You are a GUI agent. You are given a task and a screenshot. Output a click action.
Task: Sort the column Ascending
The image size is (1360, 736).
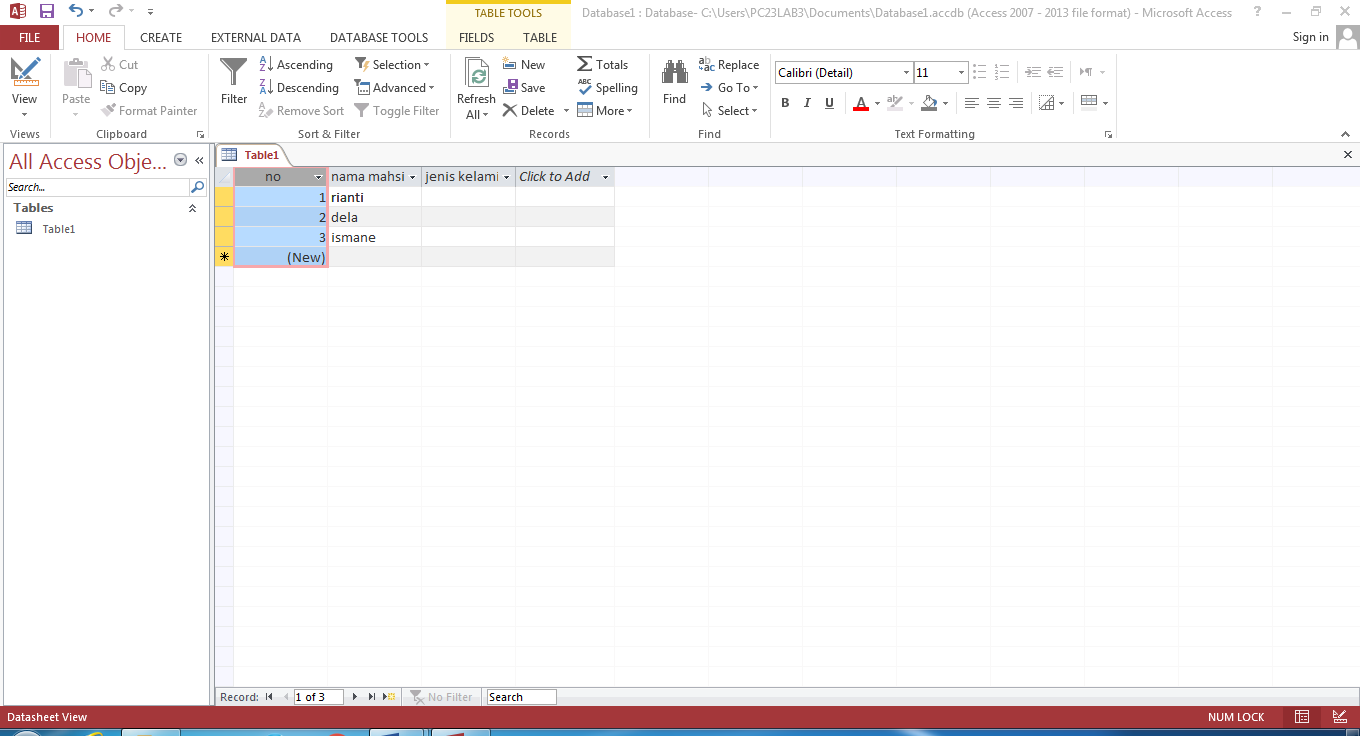296,65
